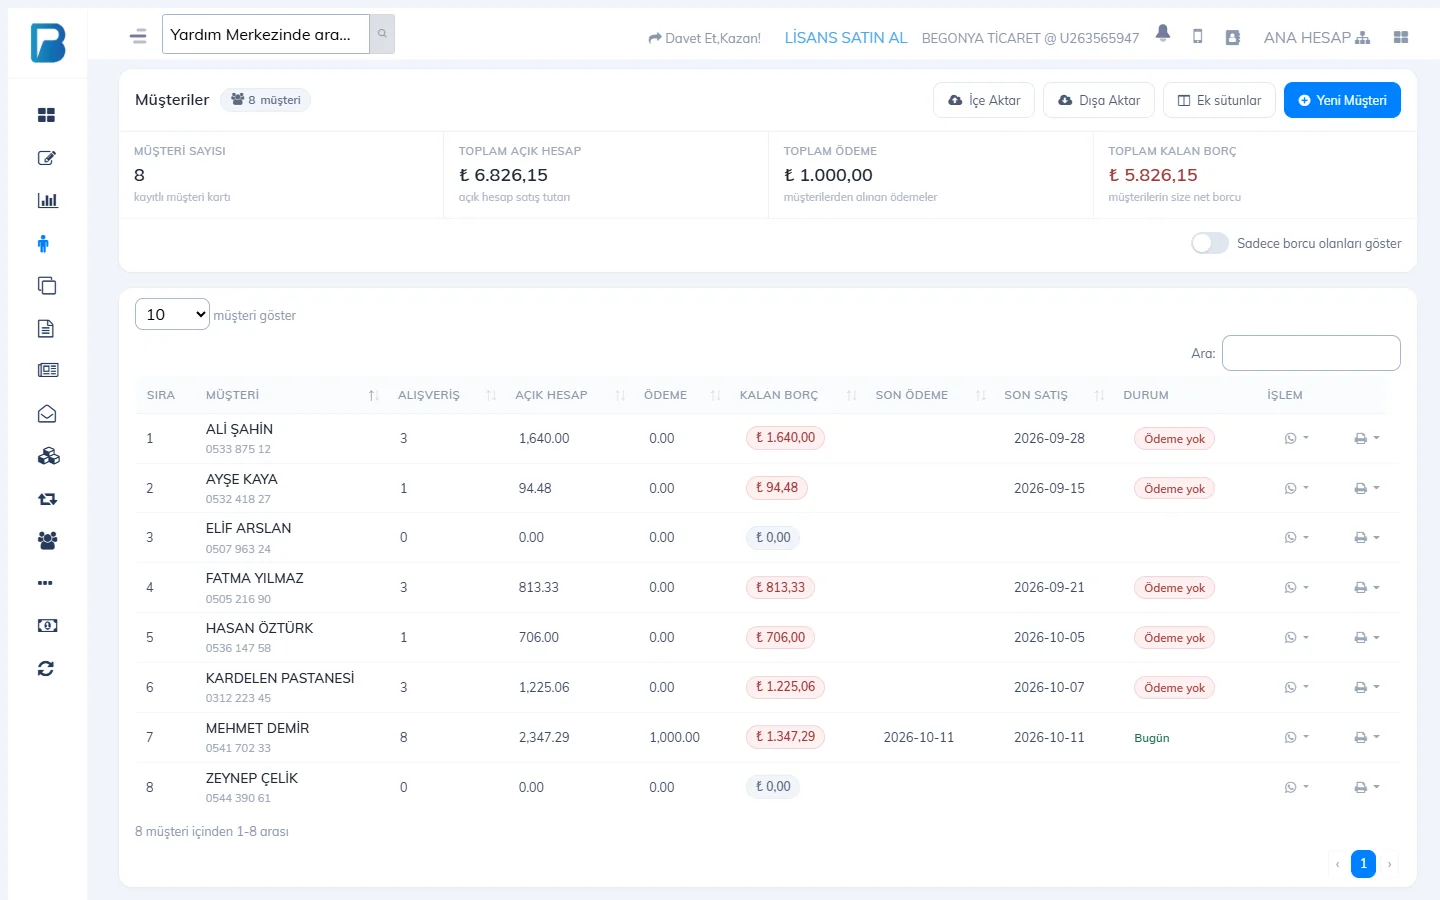Open the apps grid icon at top right
This screenshot has height=900, width=1440.
coord(1401,37)
